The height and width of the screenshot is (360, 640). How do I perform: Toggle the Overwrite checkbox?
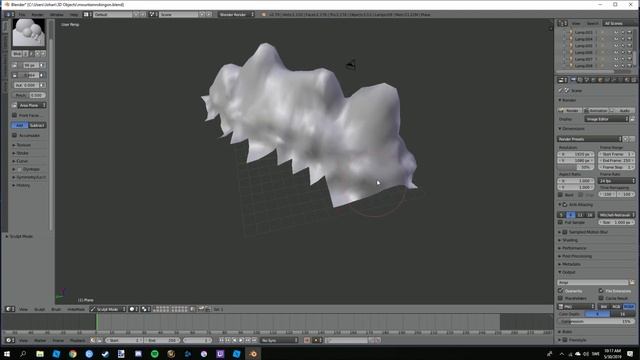click(560, 291)
